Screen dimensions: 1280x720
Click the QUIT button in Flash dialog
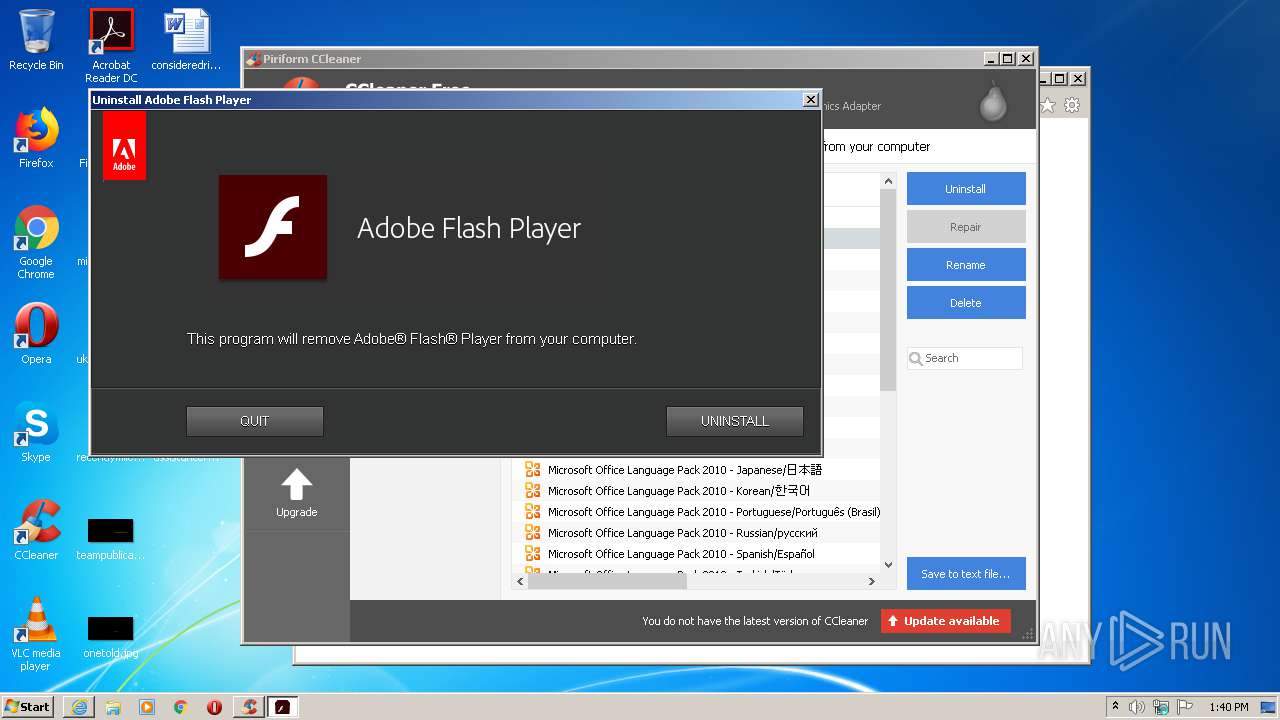click(255, 421)
